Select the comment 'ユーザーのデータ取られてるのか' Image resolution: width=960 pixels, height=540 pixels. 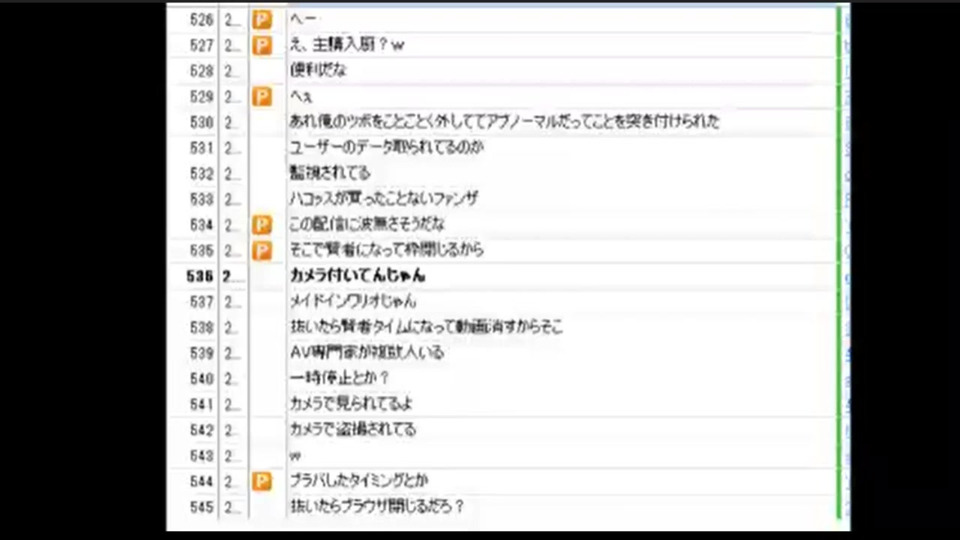tap(387, 148)
